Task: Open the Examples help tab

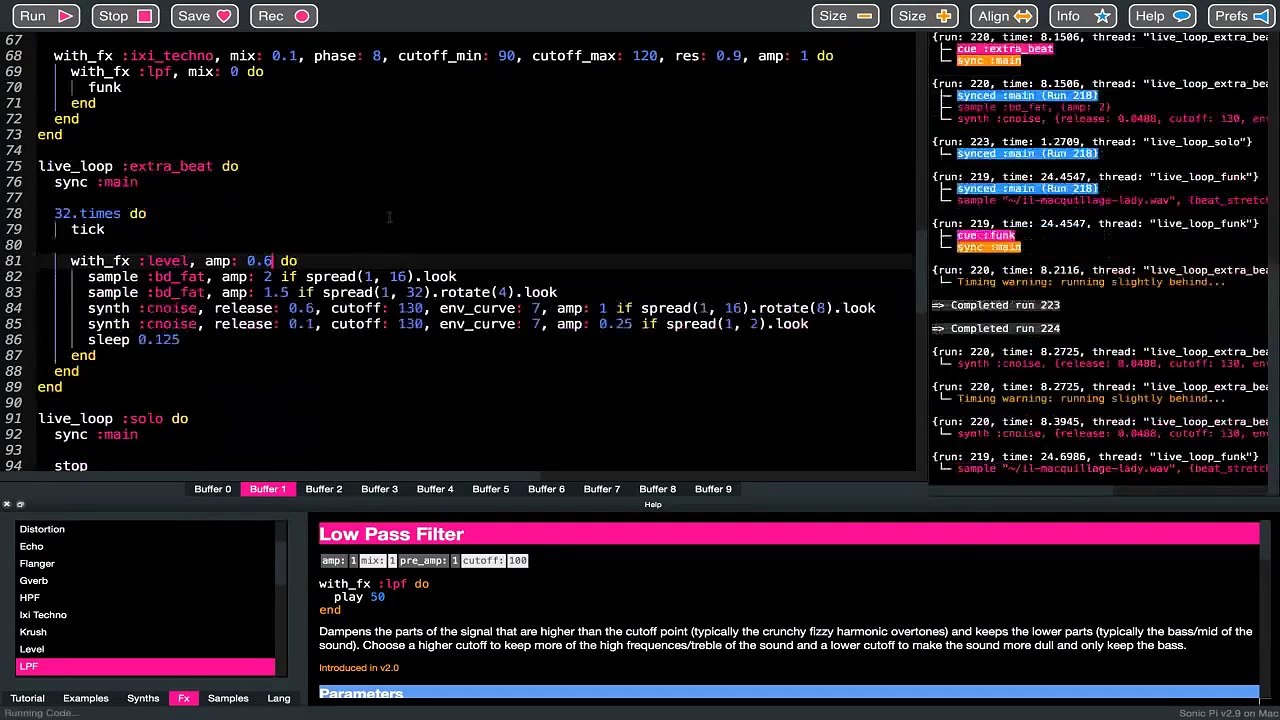Action: 86,698
